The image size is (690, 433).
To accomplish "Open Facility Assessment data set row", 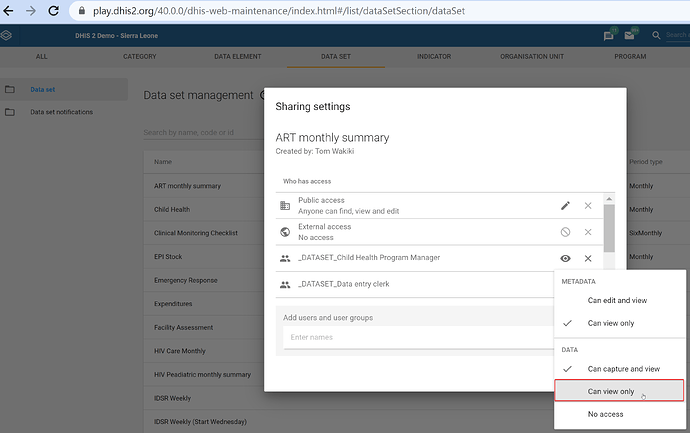I will pyautogui.click(x=203, y=327).
